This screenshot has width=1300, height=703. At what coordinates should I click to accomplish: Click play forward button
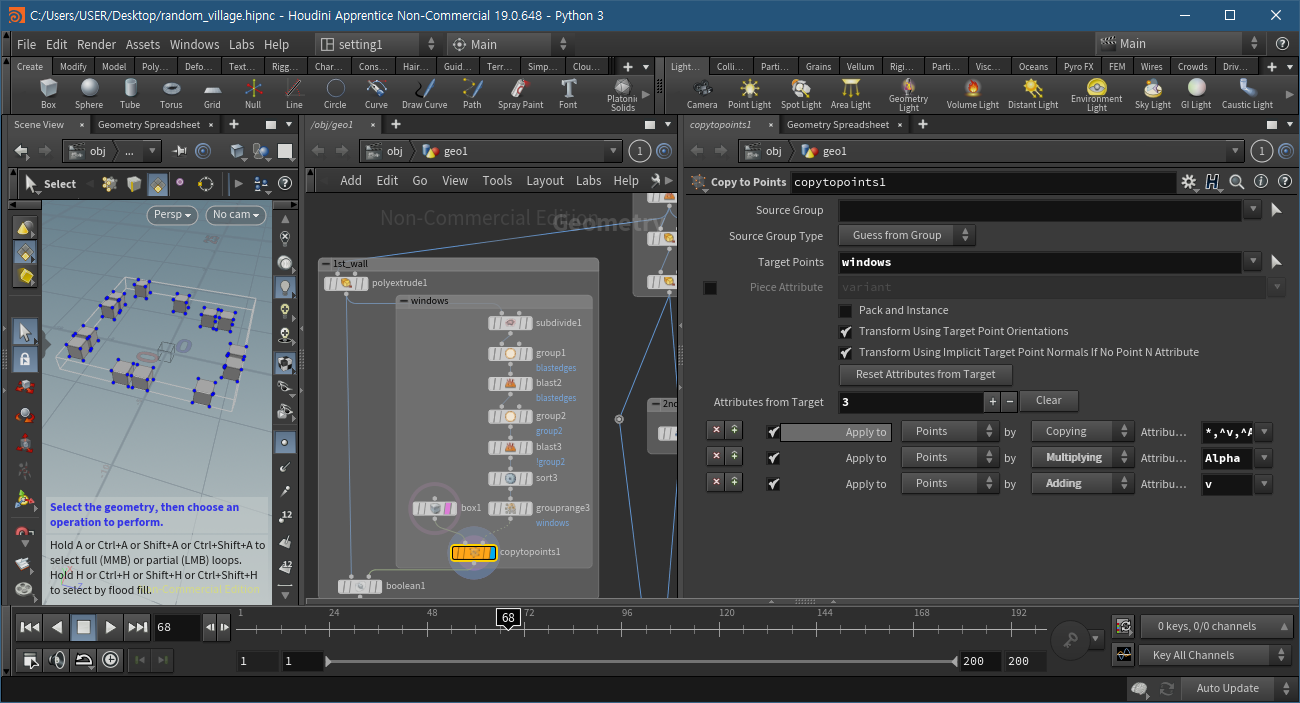110,628
